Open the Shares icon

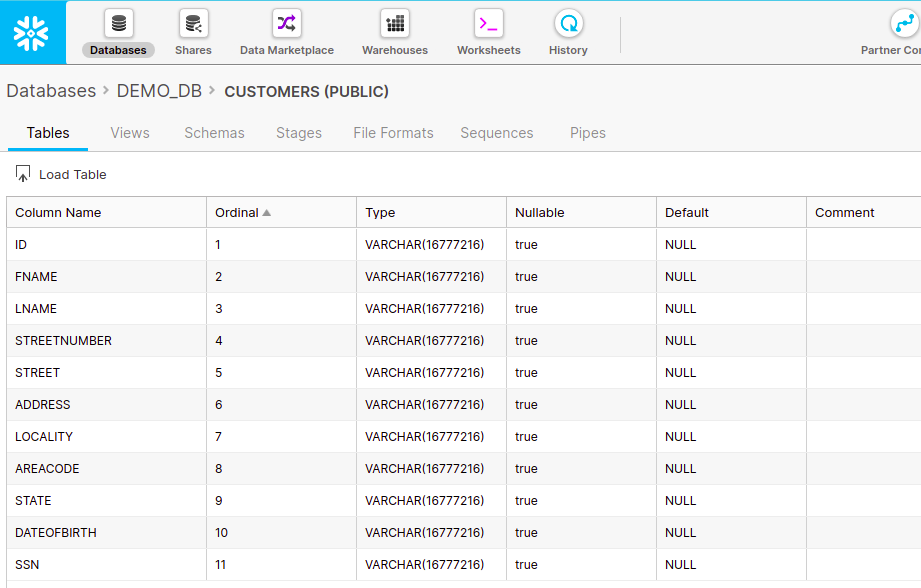coord(193,24)
